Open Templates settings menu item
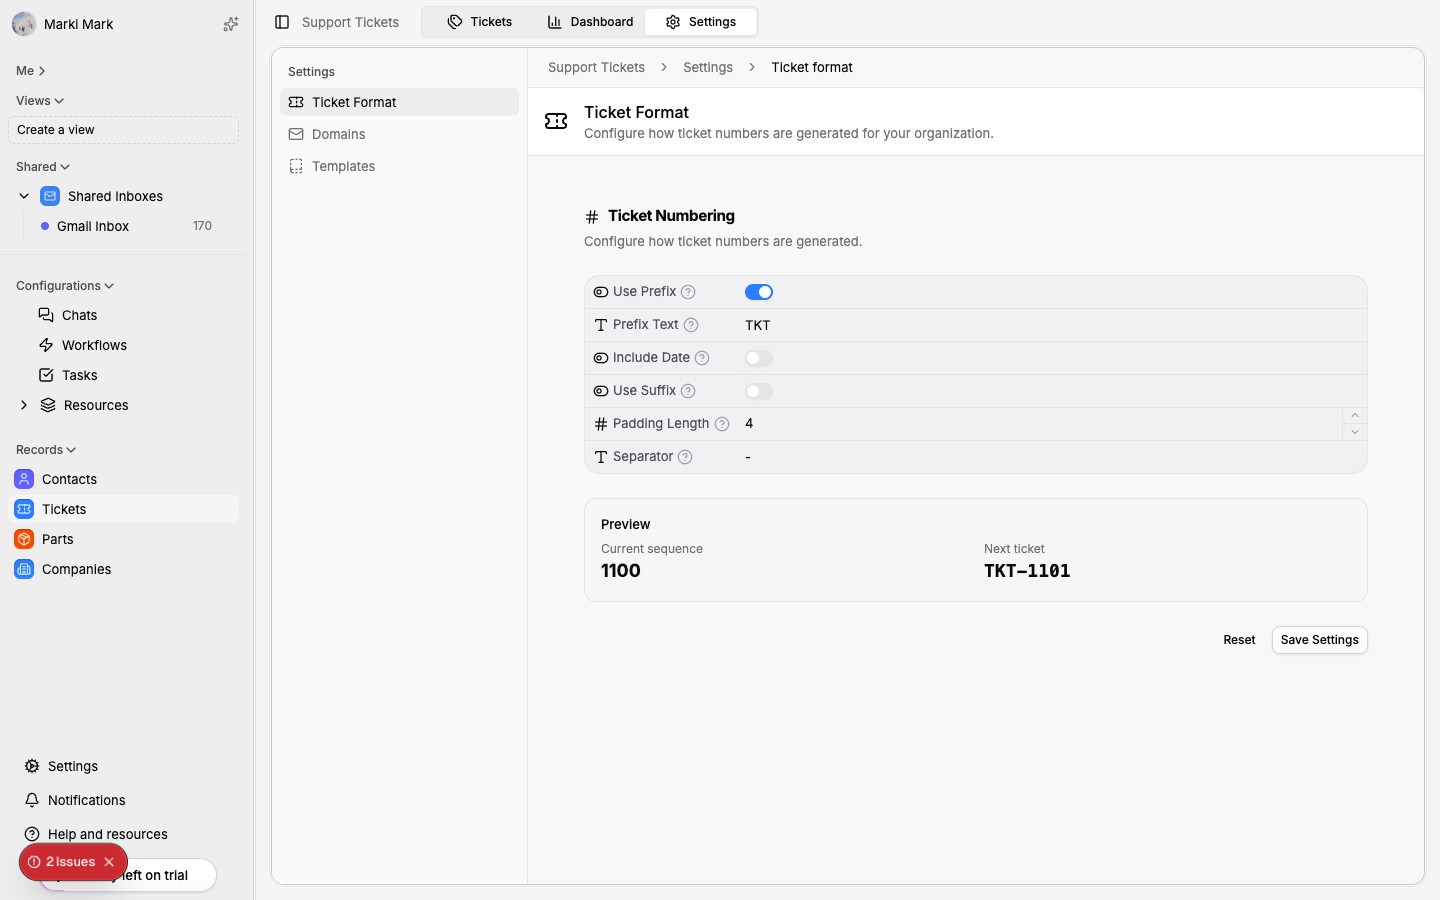The height and width of the screenshot is (900, 1440). coord(399,166)
